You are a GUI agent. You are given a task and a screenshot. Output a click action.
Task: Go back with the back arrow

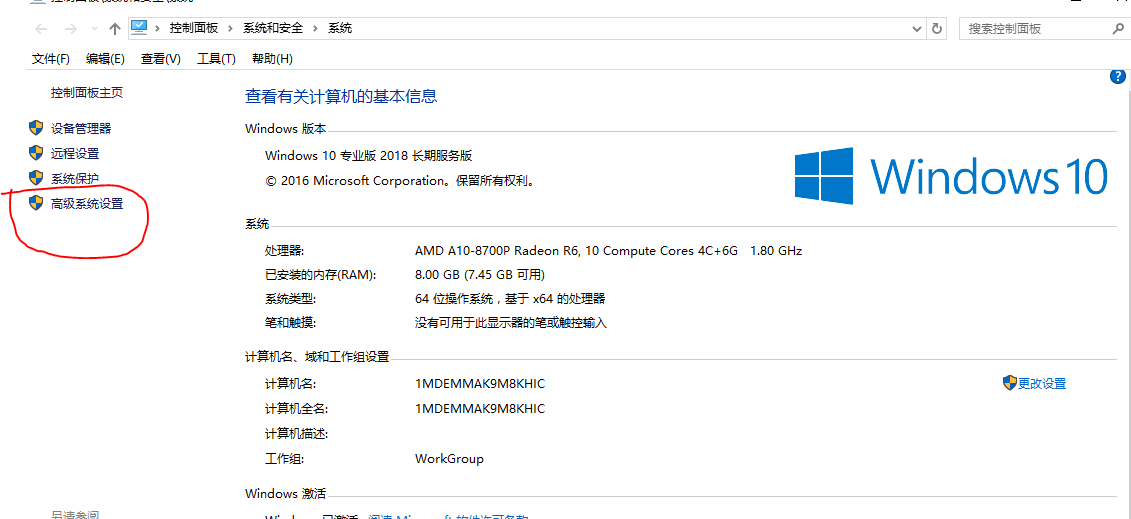point(41,29)
